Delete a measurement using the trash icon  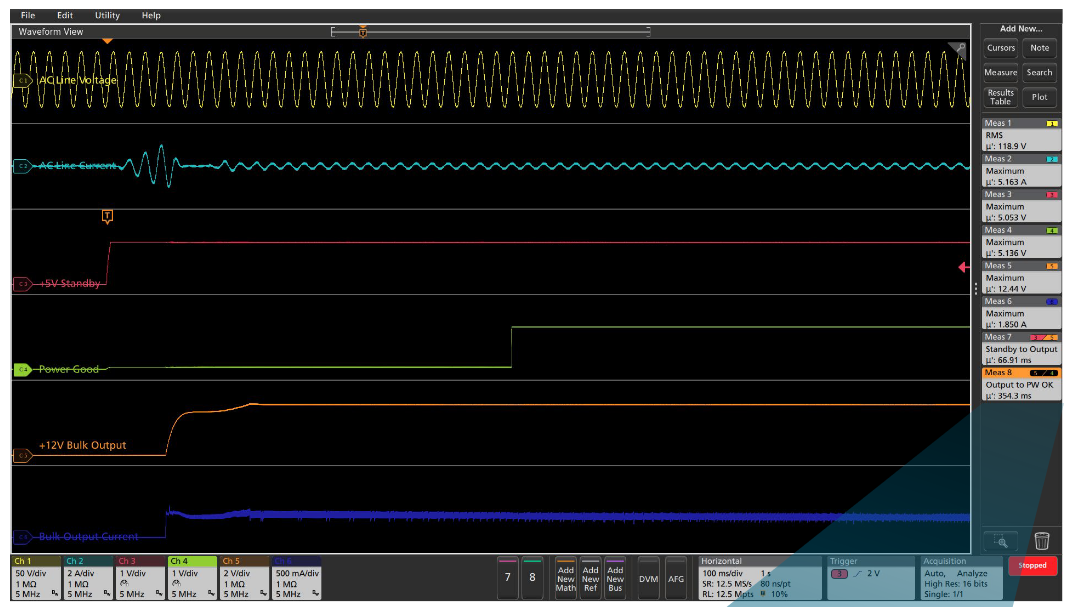point(1043,539)
